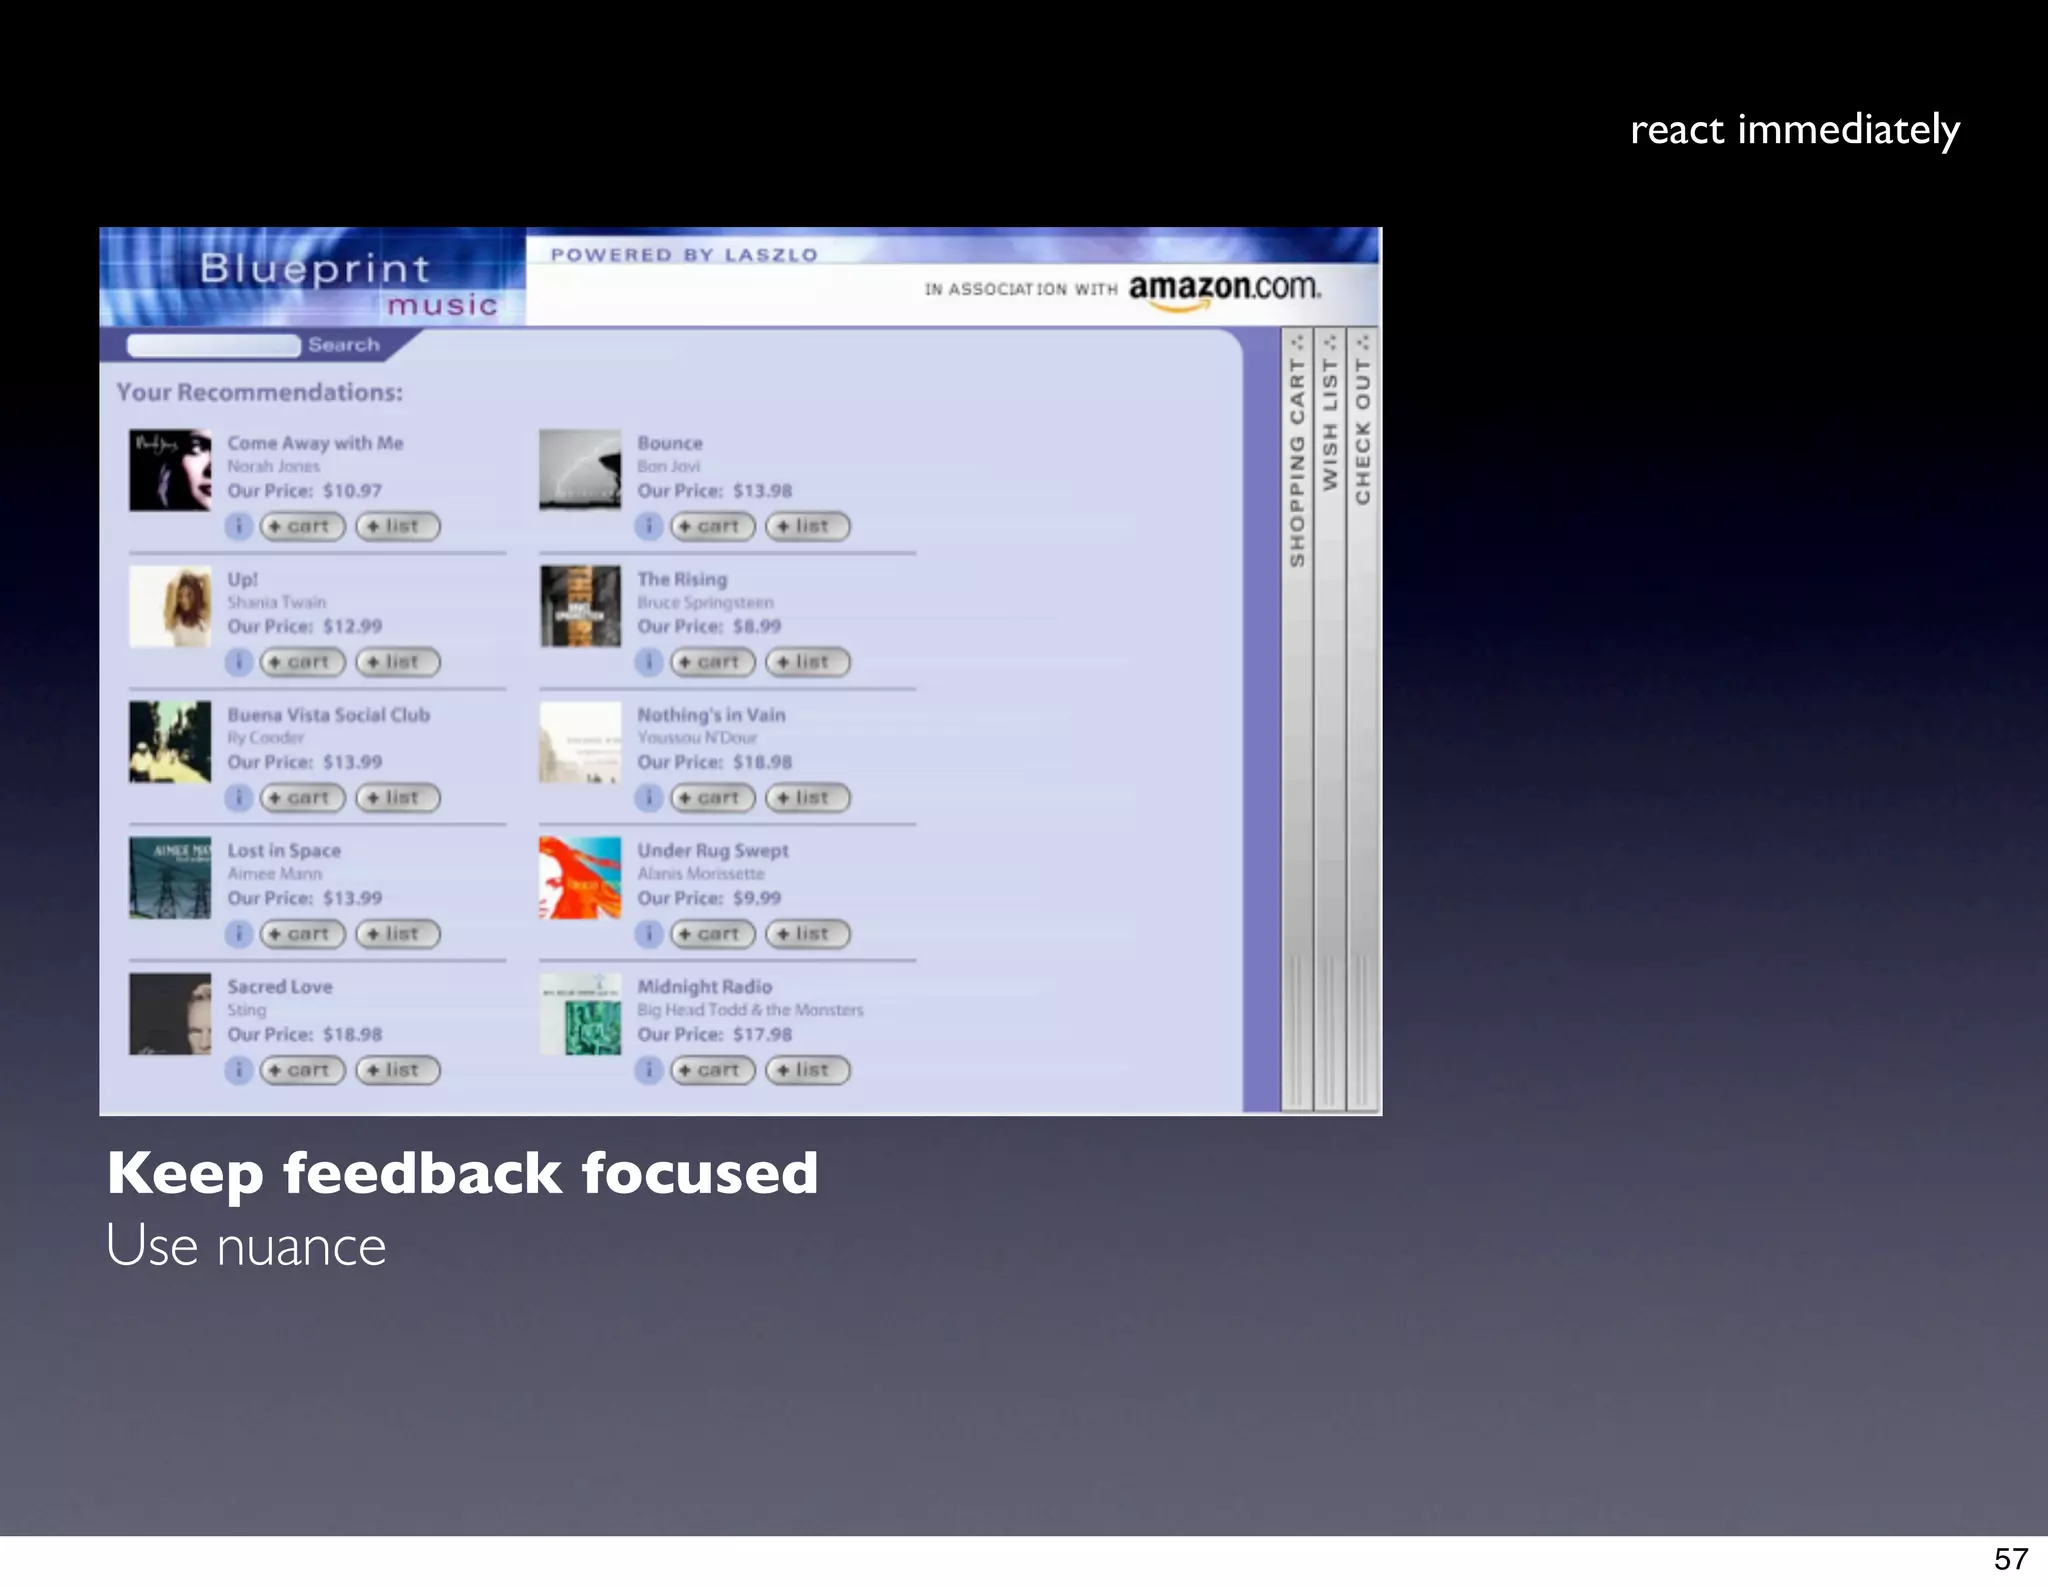Viewport: 2048px width, 1587px height.
Task: Add Nothing's in Vain to cart
Action: (x=712, y=798)
